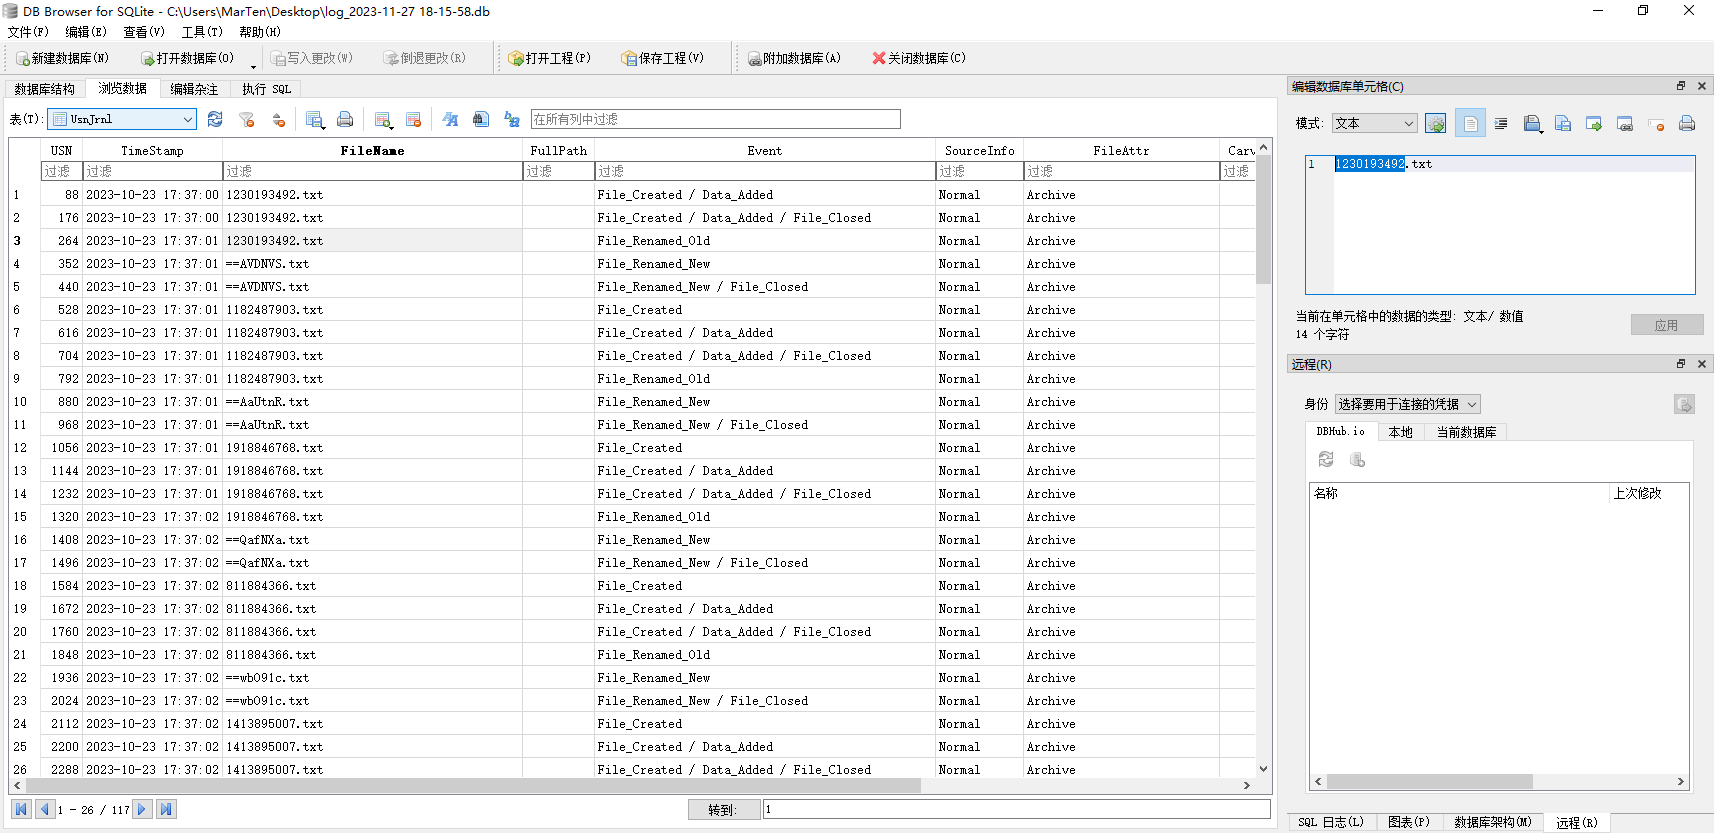
Task: Sort by the TimeStamp column header
Action: 152,151
